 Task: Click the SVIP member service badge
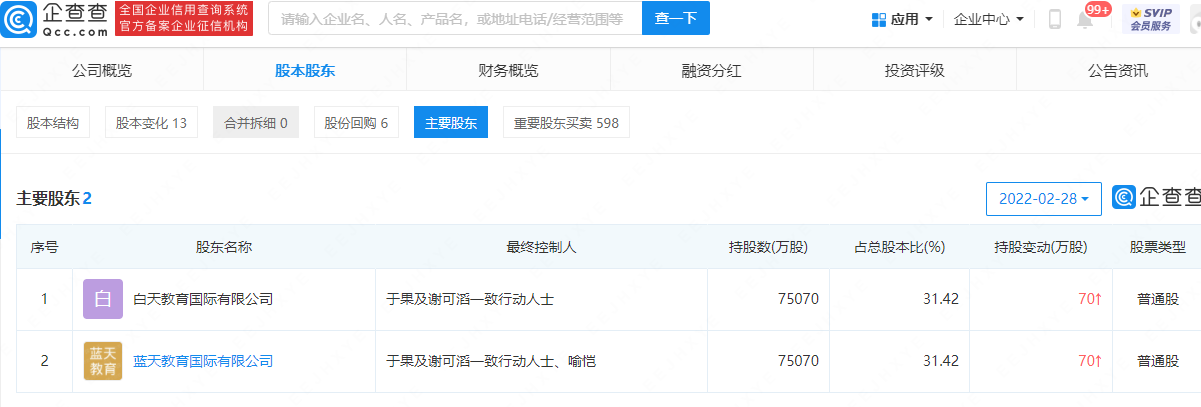(x=1150, y=19)
